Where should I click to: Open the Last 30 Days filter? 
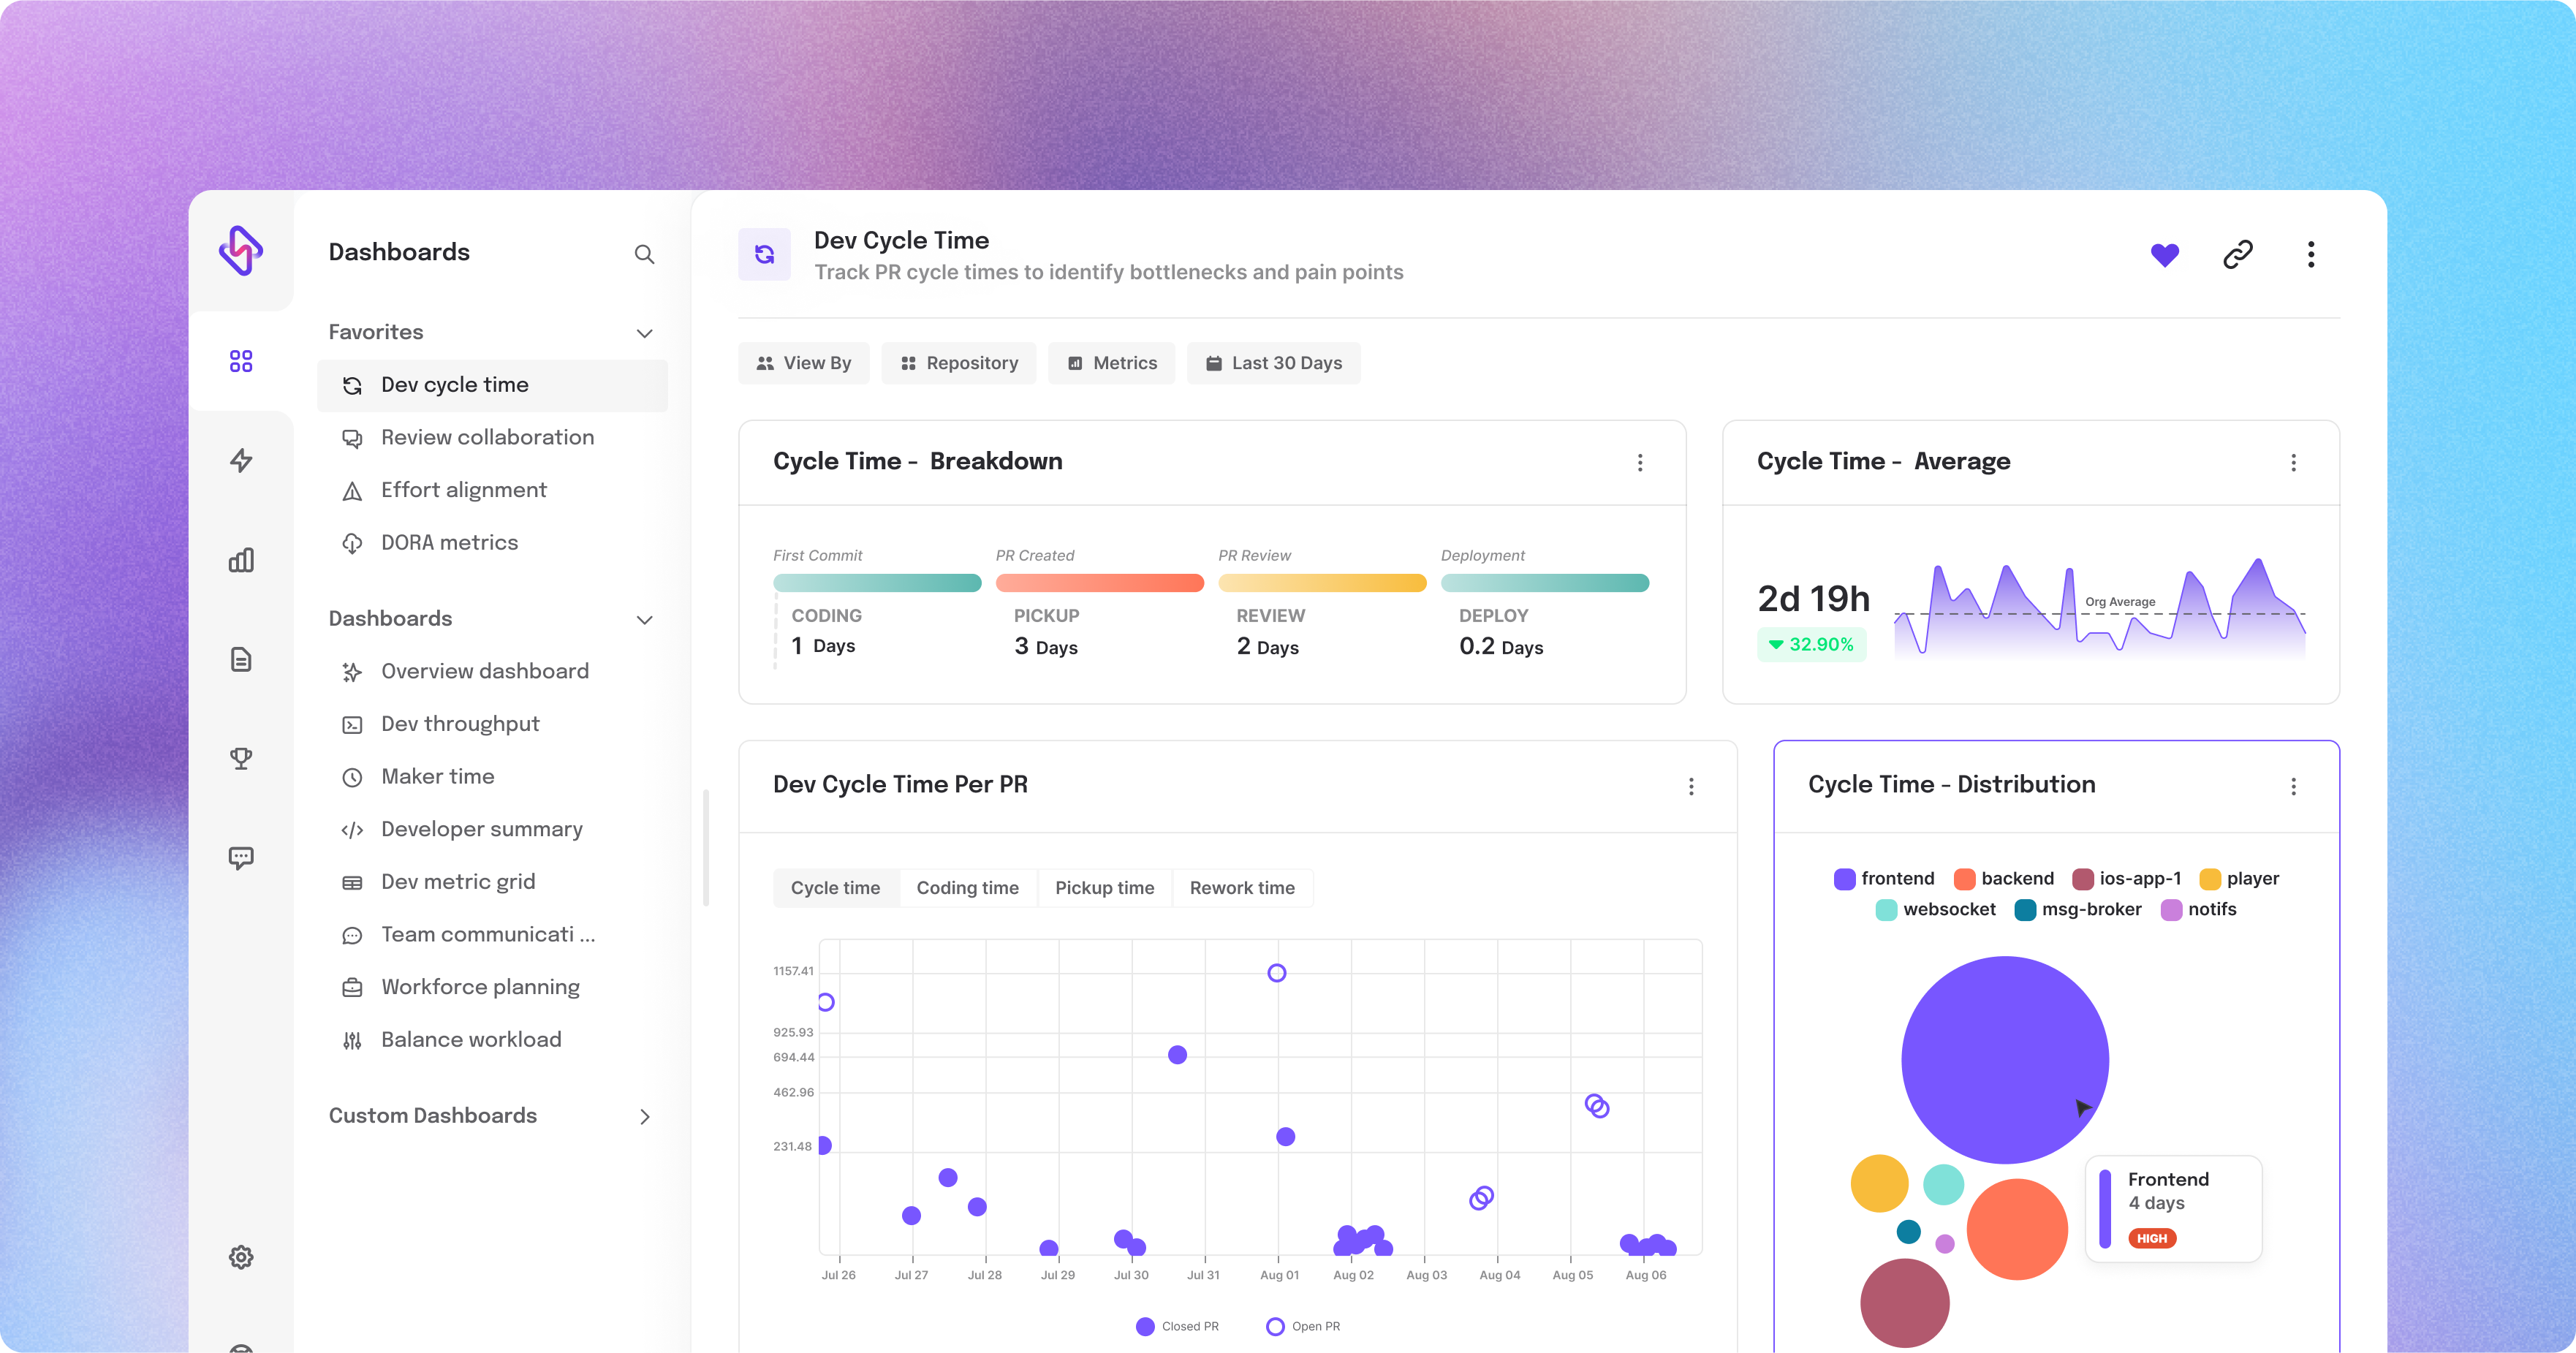point(1273,363)
